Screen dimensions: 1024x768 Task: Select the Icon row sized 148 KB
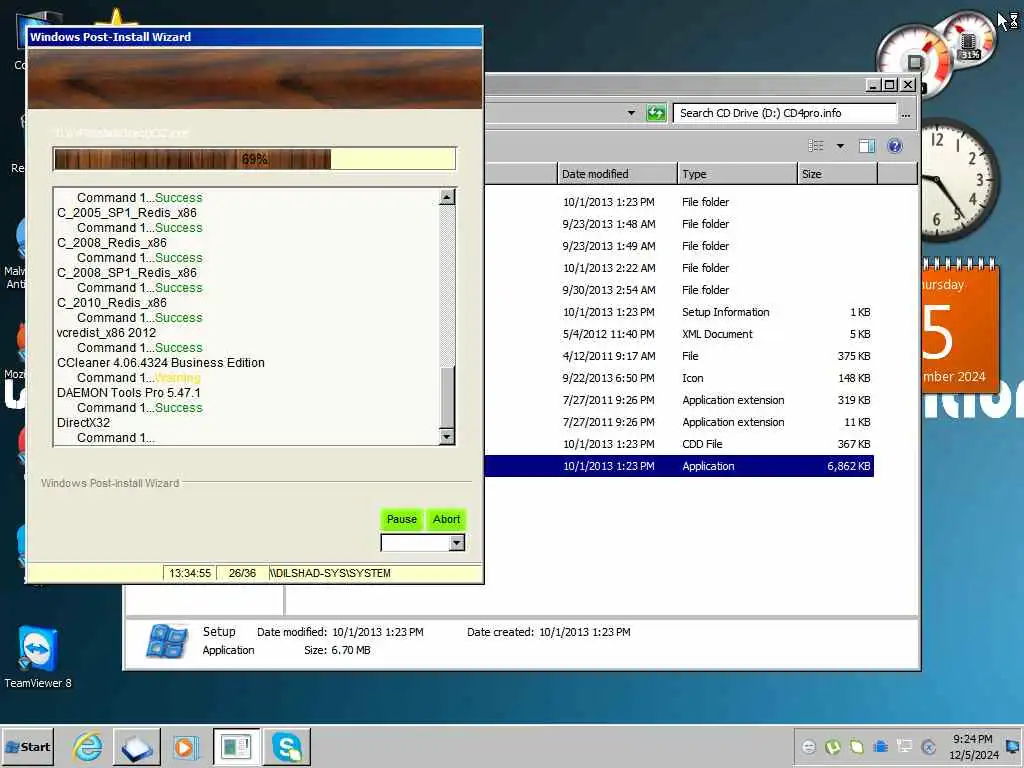[679, 378]
